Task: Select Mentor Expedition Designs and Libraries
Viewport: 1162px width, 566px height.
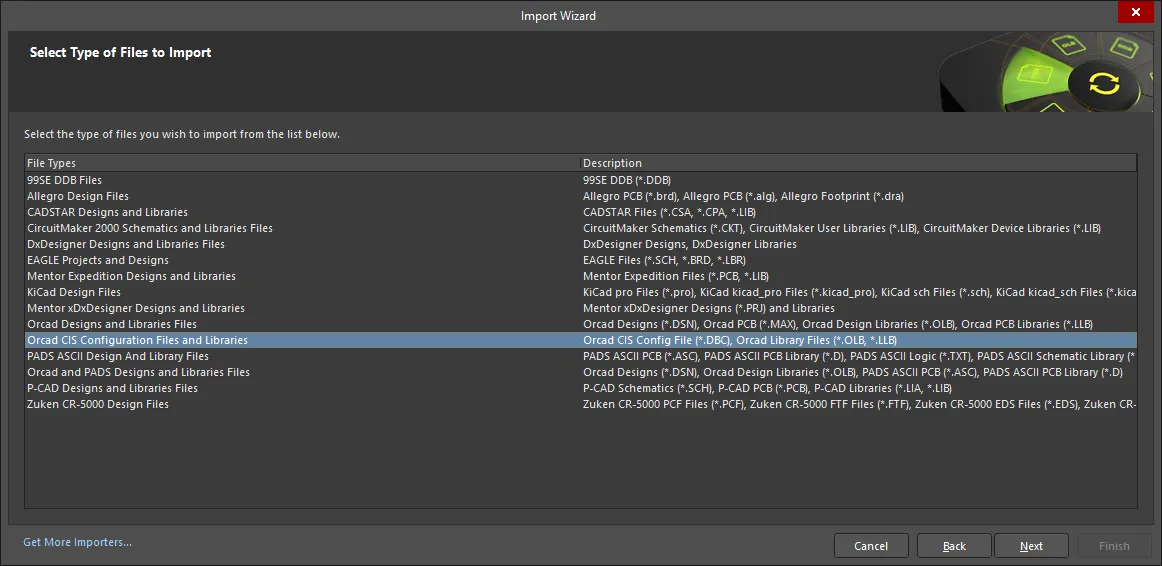Action: pyautogui.click(x=131, y=276)
